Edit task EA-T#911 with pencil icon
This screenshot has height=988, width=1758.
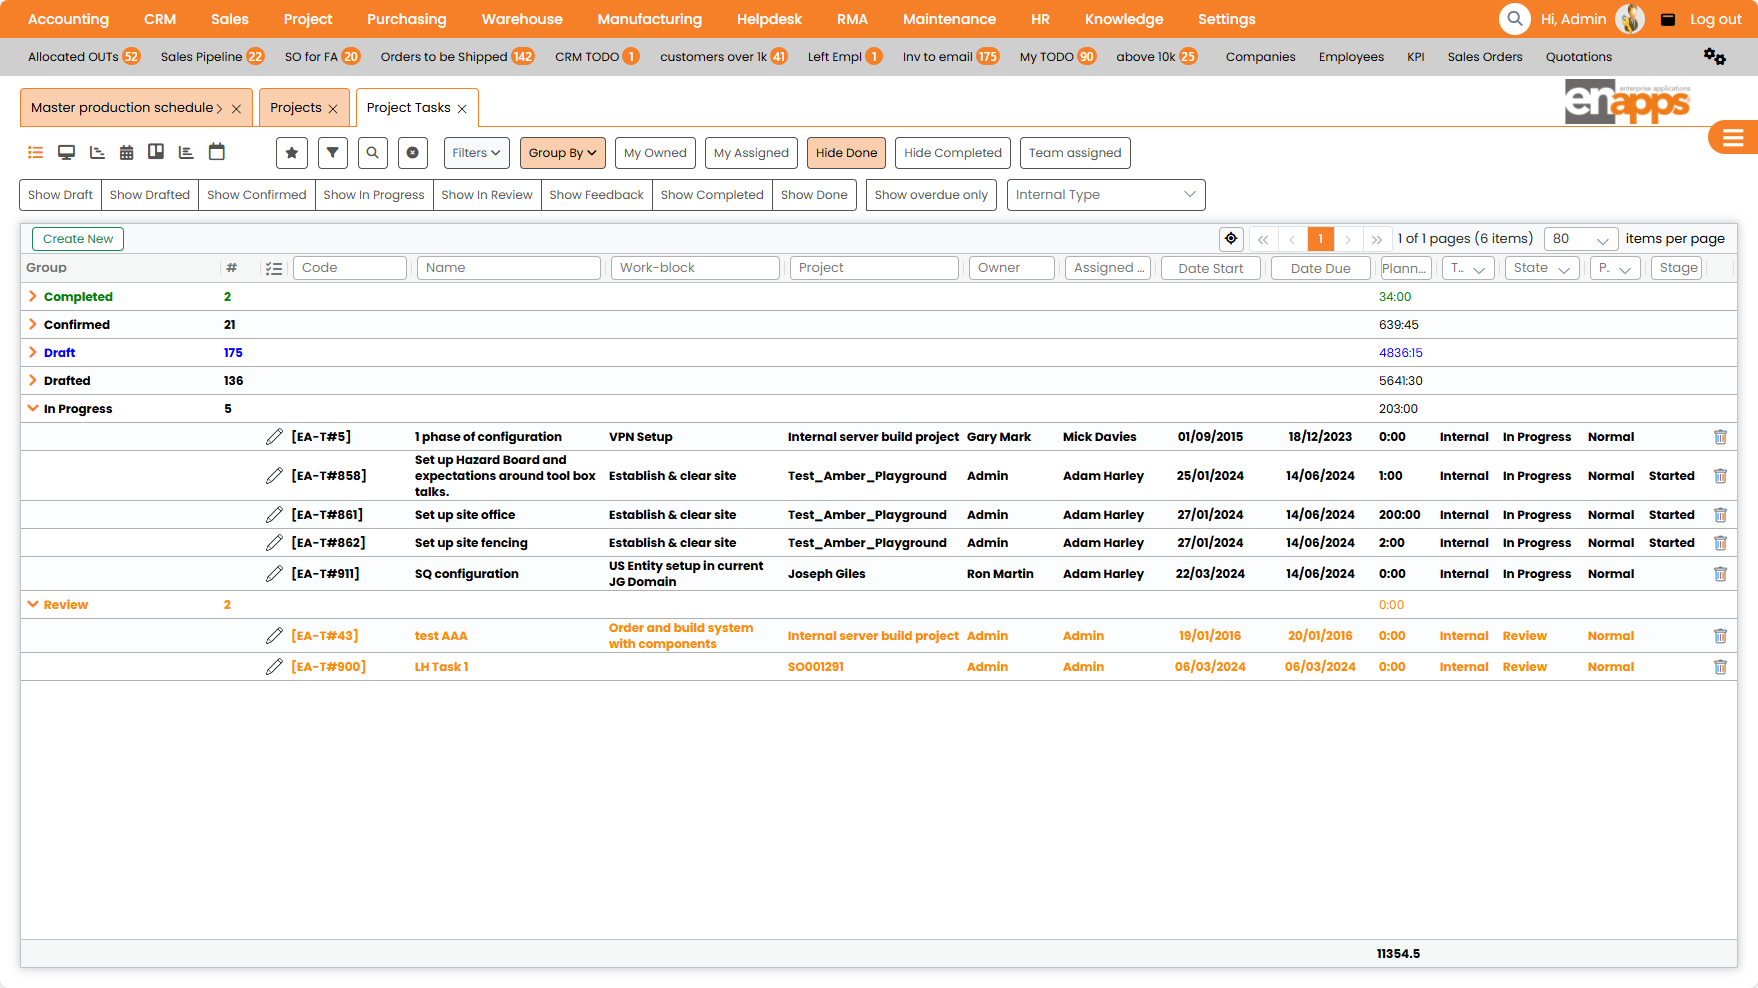[x=274, y=574]
